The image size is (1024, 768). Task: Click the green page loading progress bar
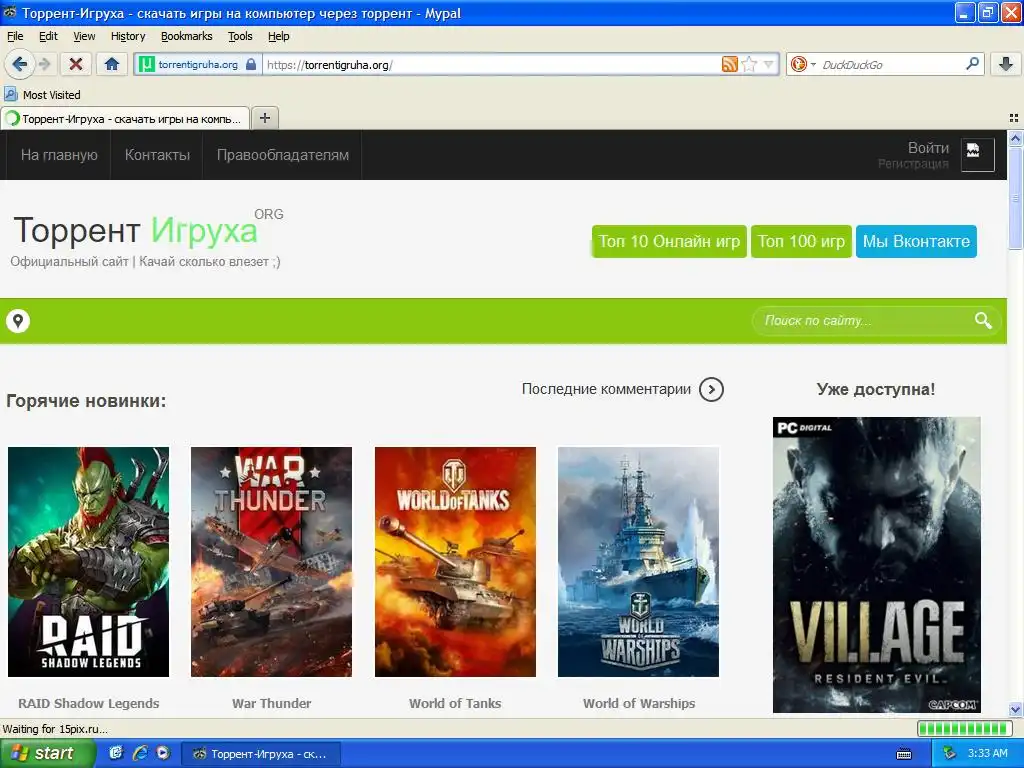tap(963, 728)
